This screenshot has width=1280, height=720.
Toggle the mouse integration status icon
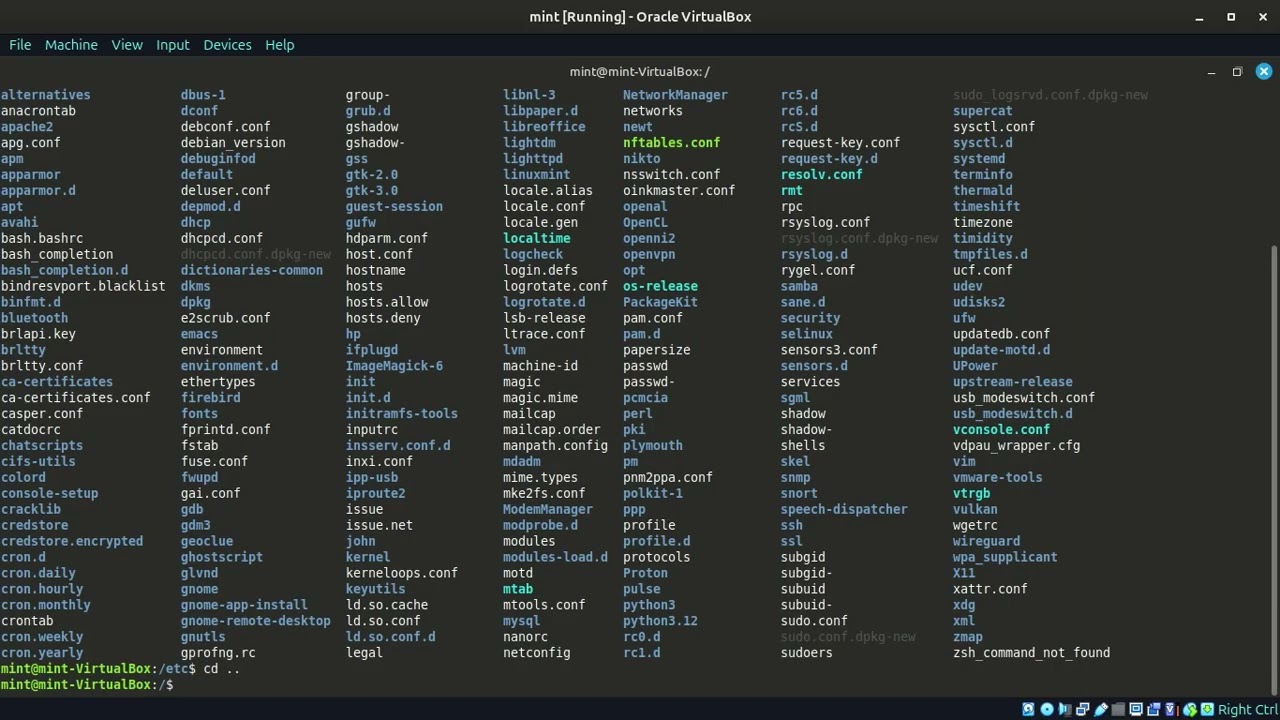(x=1190, y=710)
